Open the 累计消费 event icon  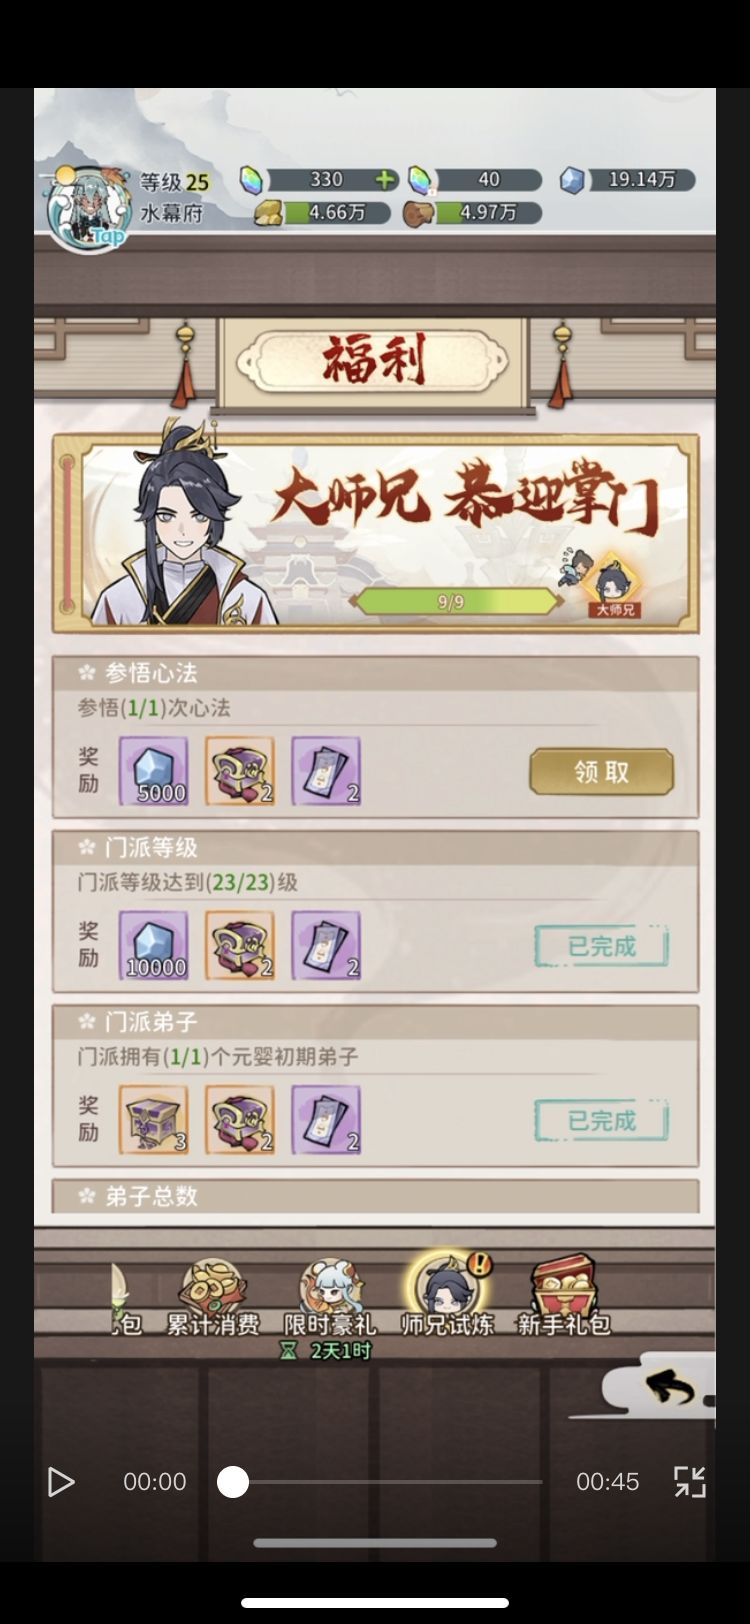coord(212,1298)
